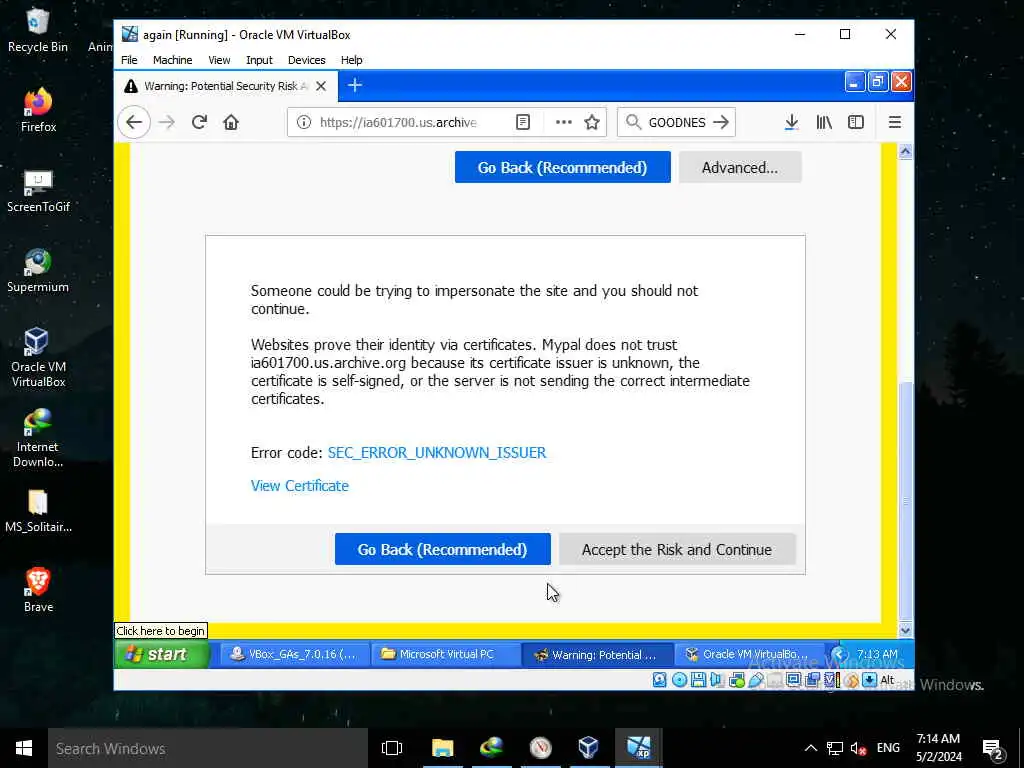1024x768 pixels.
Task: Click CPU/virtualization chip icon in VirtualBox status bar
Action: (x=831, y=680)
